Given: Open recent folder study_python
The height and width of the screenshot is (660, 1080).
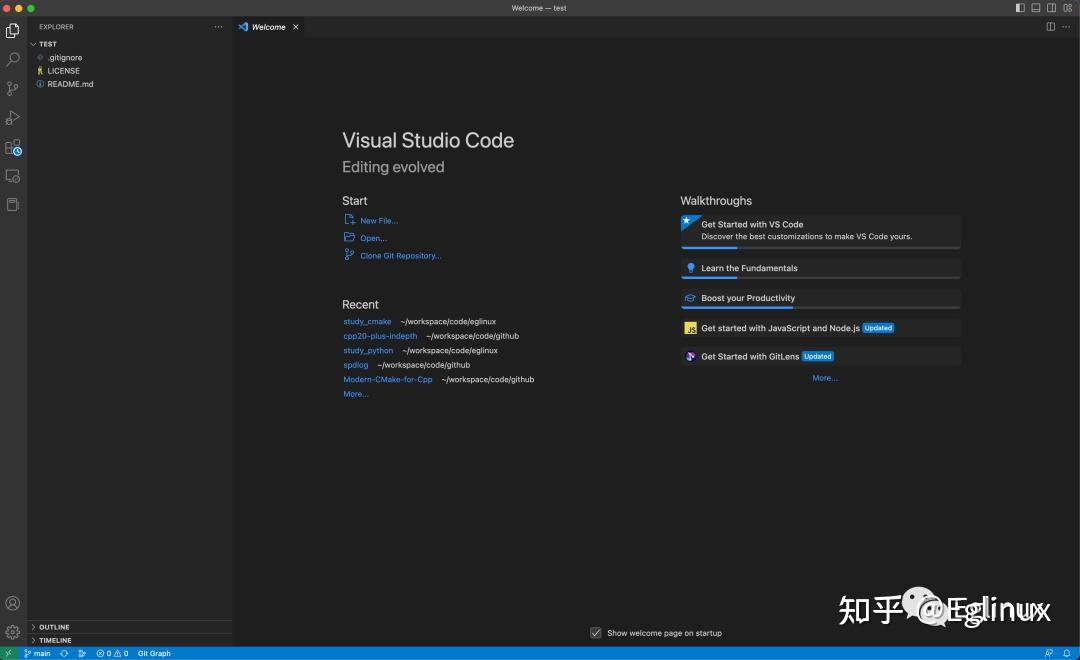Looking at the screenshot, I should pyautogui.click(x=368, y=351).
